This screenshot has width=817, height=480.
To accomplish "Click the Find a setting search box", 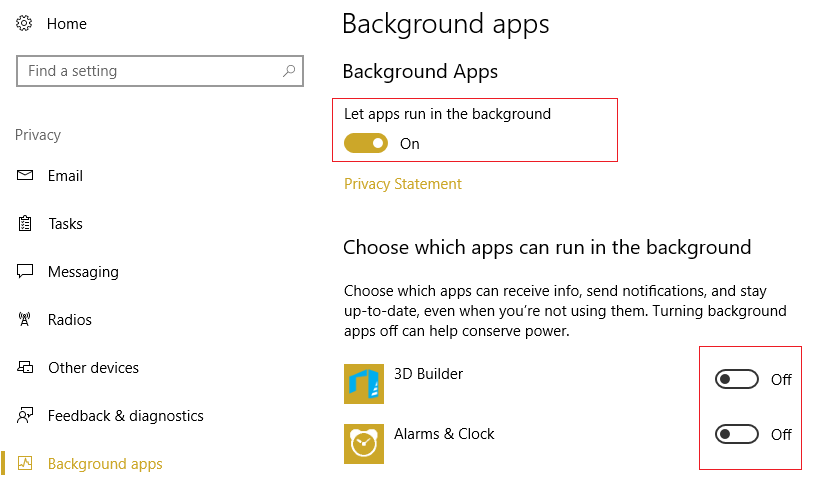I will [x=150, y=71].
